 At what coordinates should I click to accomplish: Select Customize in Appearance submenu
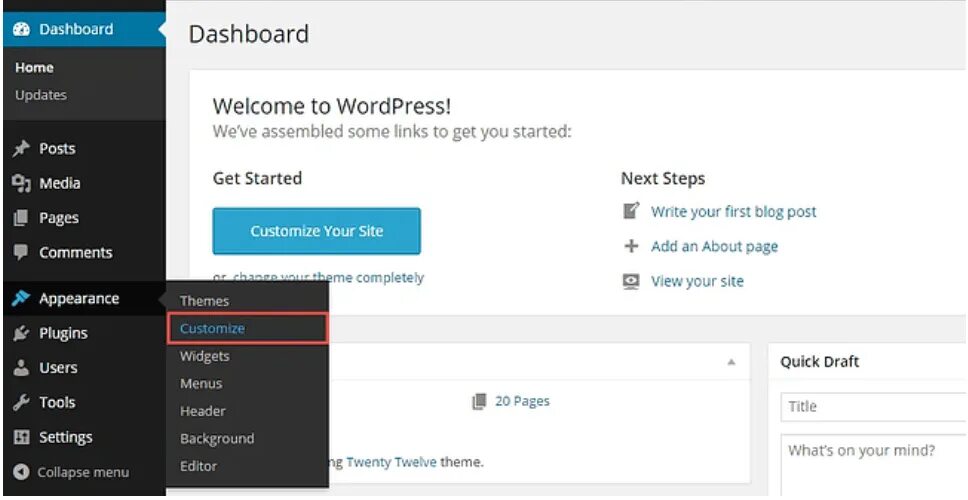(212, 328)
